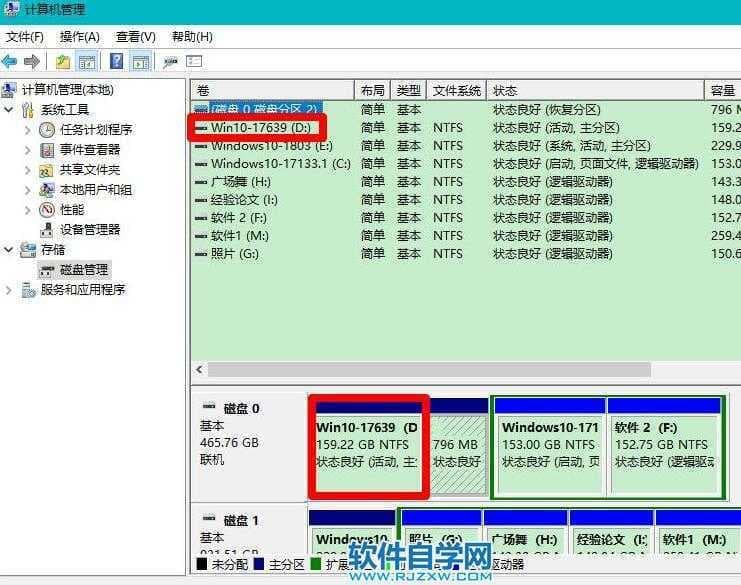
Task: Click the Device Manager icon in tree
Action: [x=47, y=230]
